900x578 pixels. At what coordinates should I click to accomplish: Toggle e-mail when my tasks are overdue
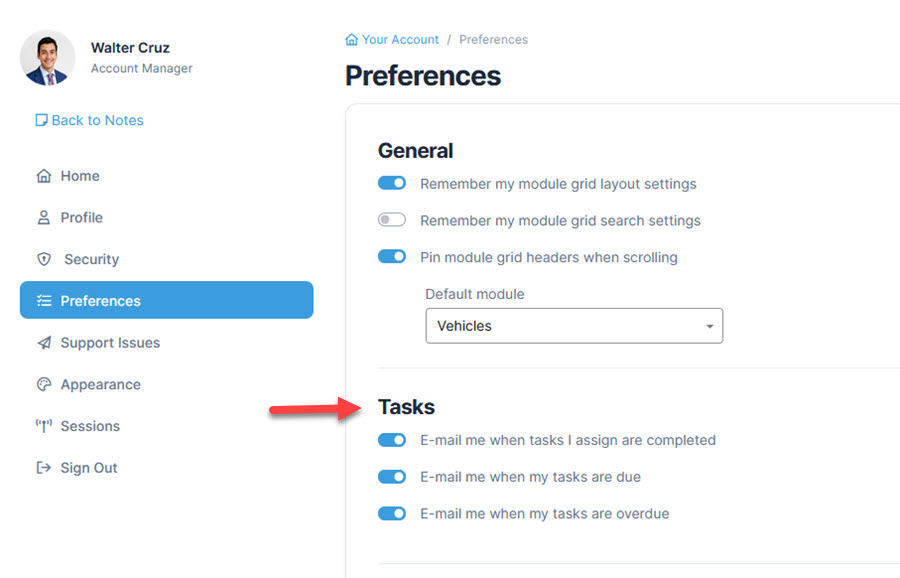click(x=392, y=514)
